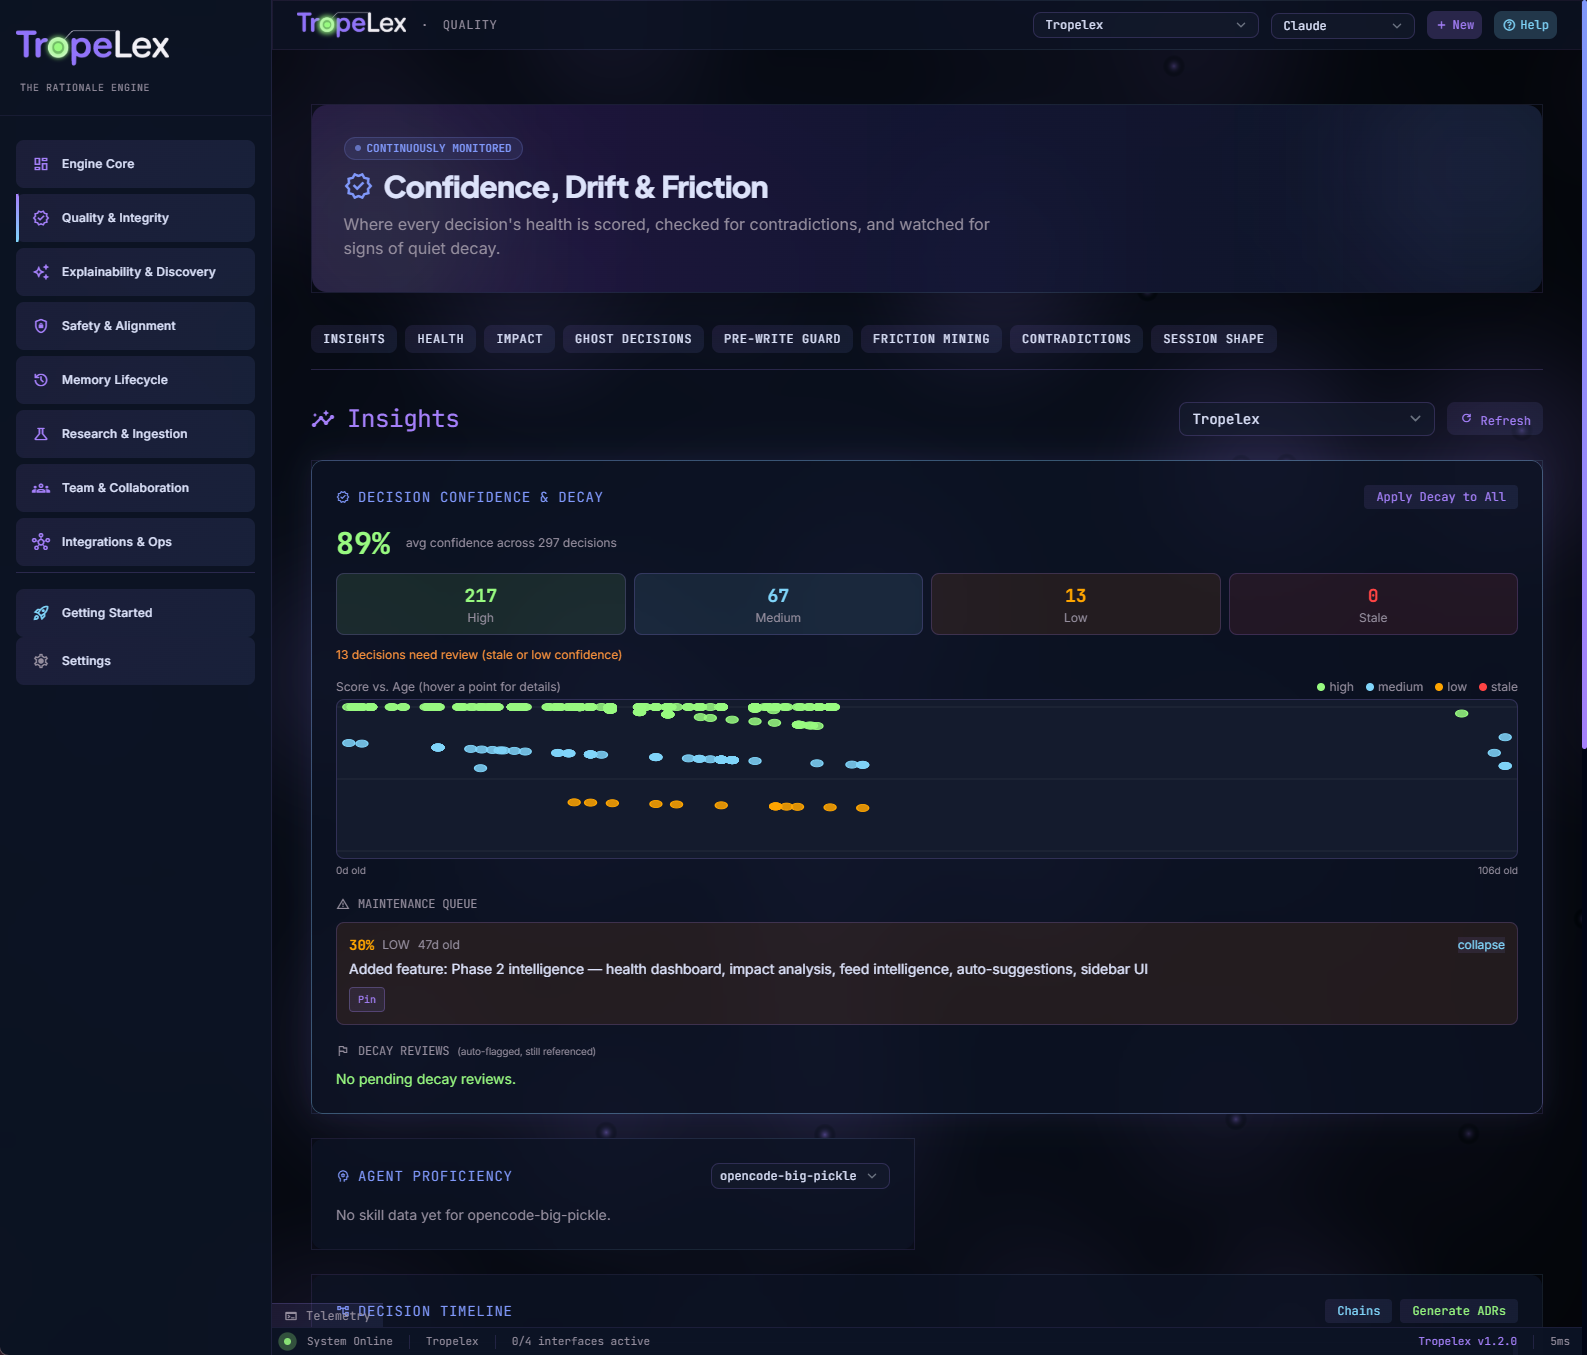The height and width of the screenshot is (1355, 1587).
Task: Click the New button
Action: (1455, 25)
